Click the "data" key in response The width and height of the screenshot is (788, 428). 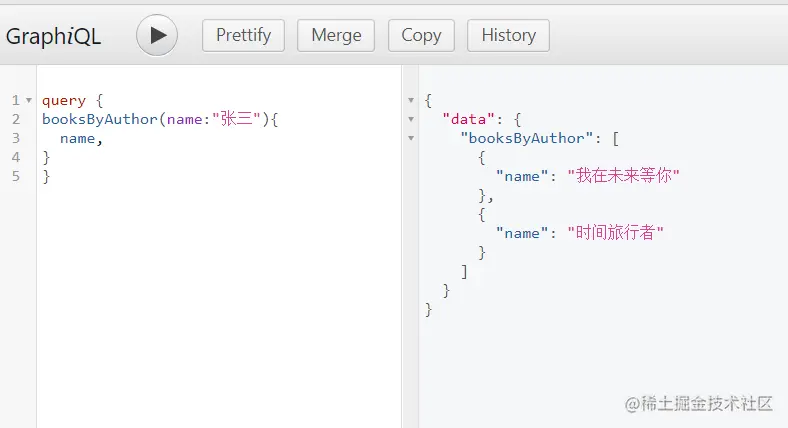pyautogui.click(x=468, y=120)
